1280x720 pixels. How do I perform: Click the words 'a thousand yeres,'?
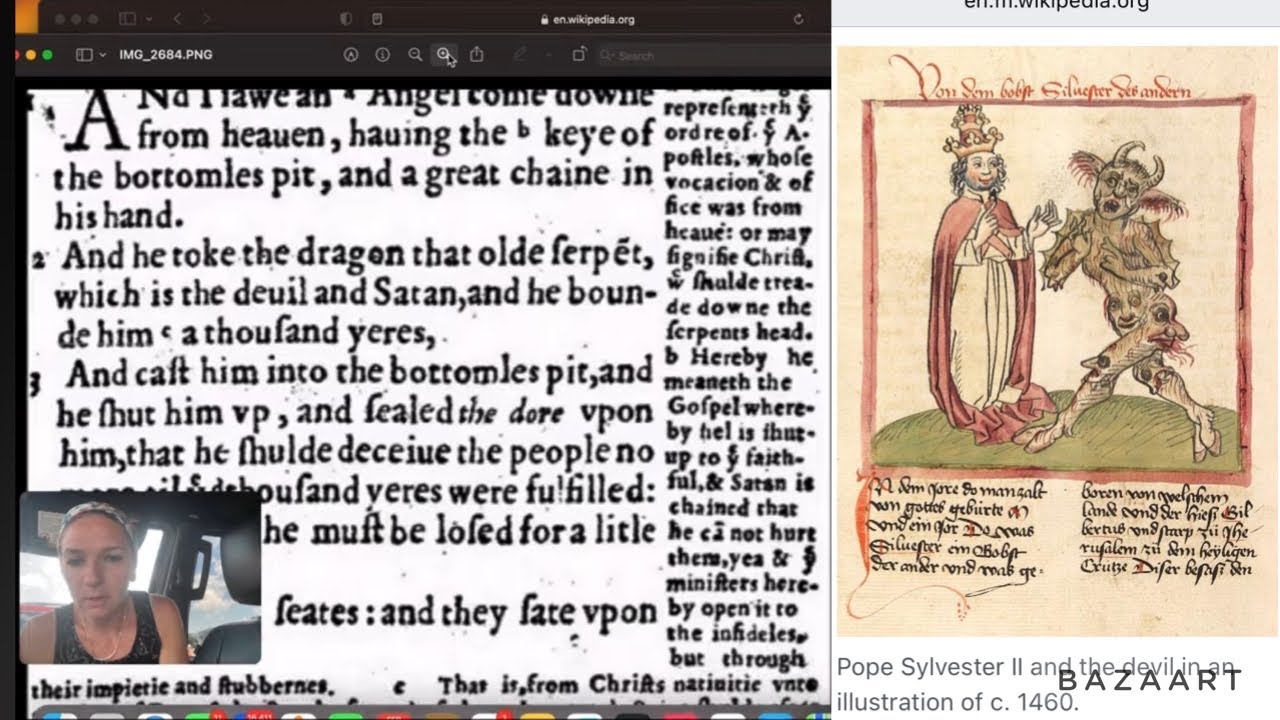tap(308, 335)
